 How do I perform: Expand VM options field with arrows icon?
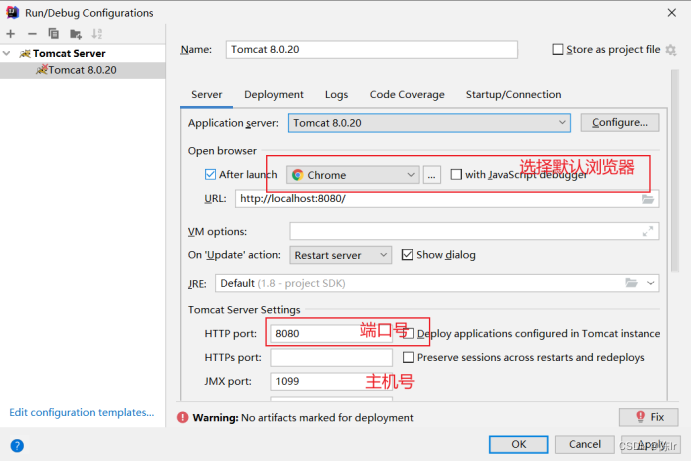647,231
